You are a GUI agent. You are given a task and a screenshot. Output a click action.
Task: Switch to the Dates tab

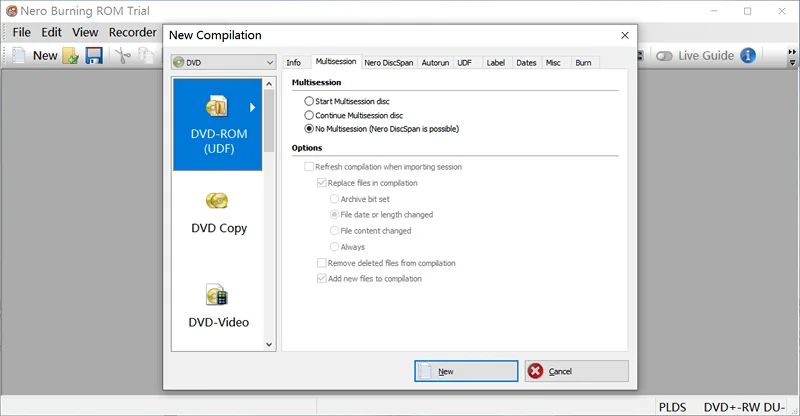tap(526, 63)
